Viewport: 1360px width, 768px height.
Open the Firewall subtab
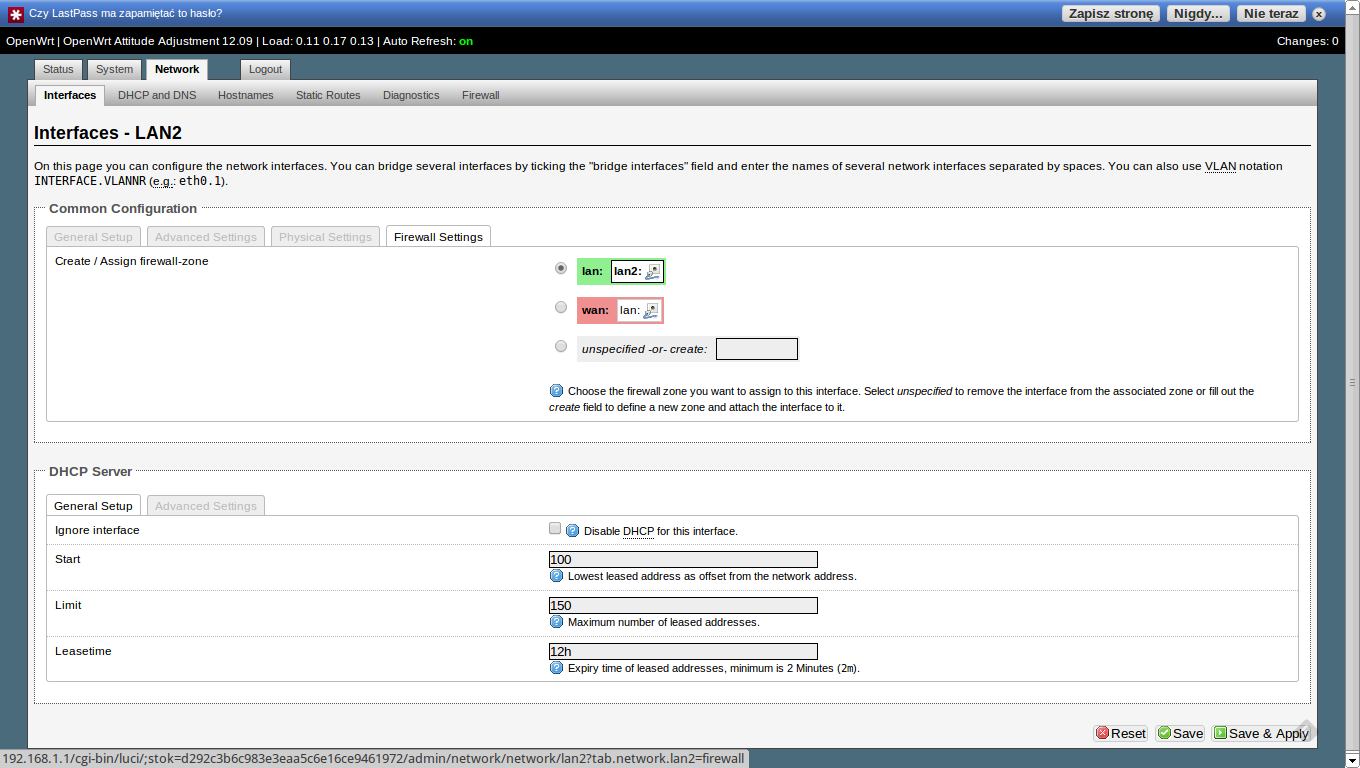point(481,95)
